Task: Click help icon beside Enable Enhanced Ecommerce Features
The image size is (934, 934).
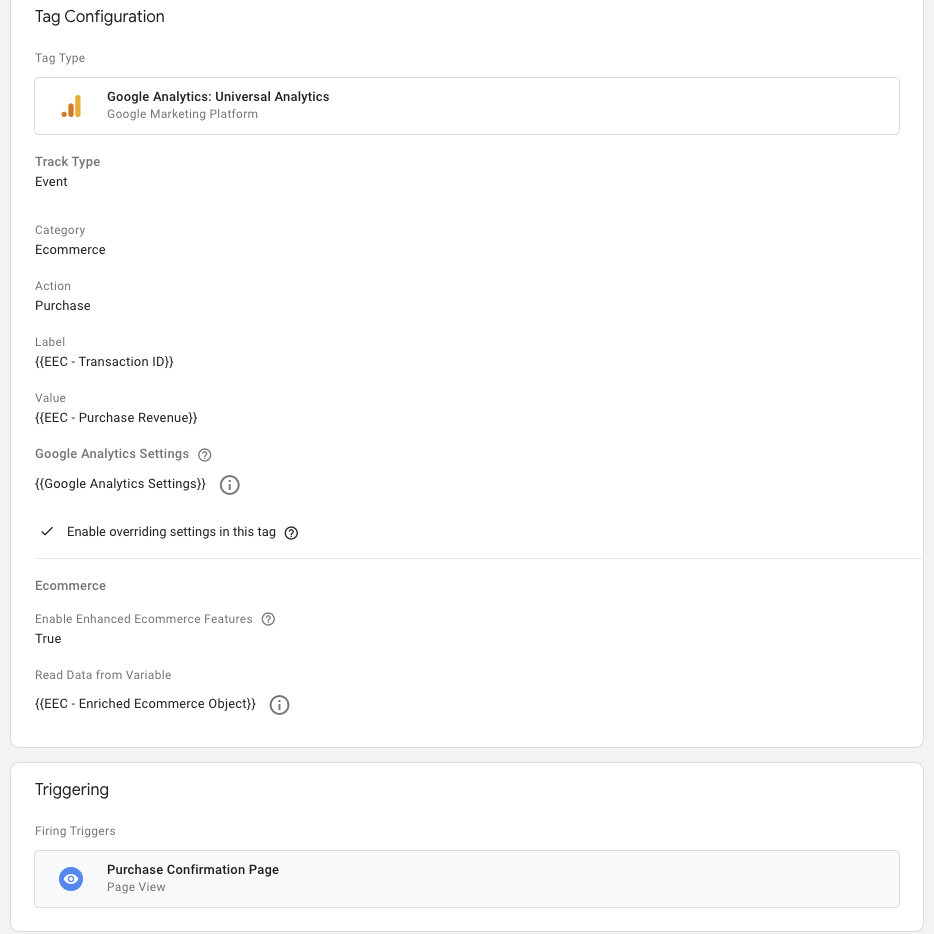Action: (x=268, y=619)
